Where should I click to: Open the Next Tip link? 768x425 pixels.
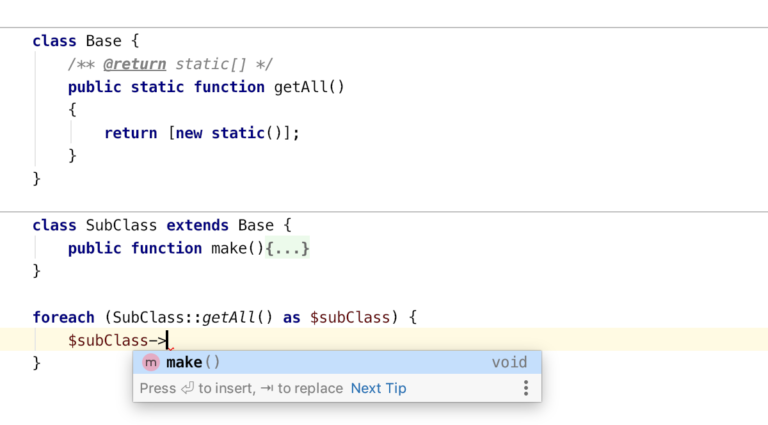pos(378,388)
